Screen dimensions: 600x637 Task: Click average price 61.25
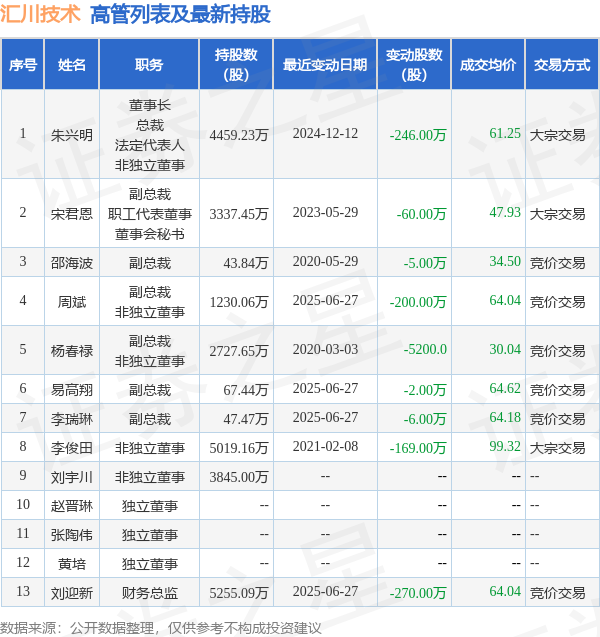tap(505, 133)
